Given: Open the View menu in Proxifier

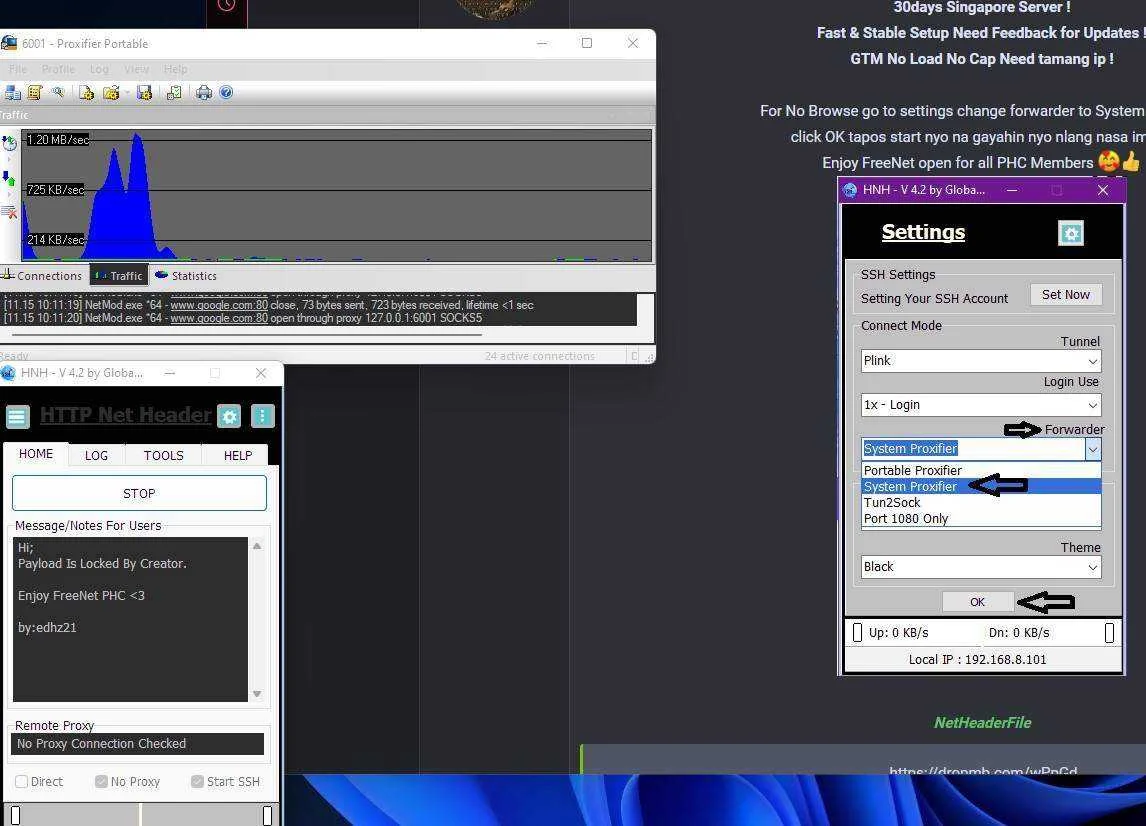Looking at the screenshot, I should [x=136, y=69].
